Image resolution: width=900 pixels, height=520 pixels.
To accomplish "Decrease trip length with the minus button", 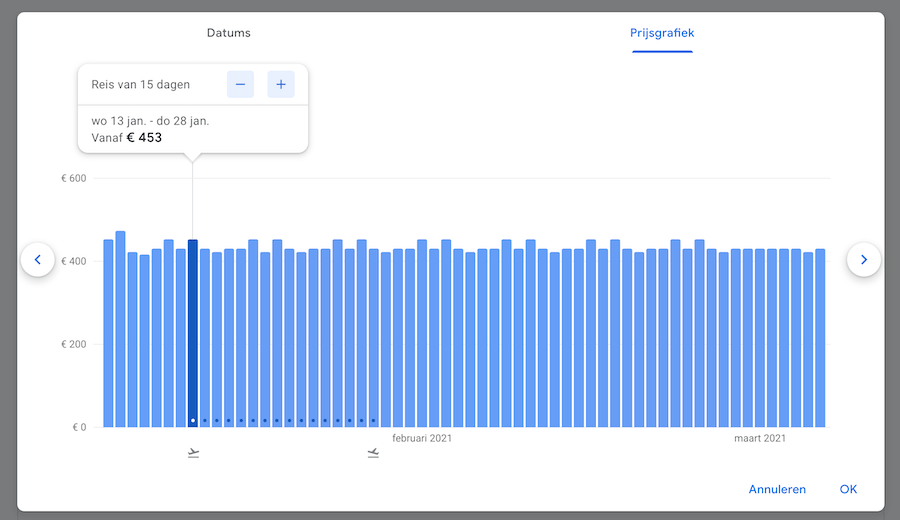I will point(240,85).
